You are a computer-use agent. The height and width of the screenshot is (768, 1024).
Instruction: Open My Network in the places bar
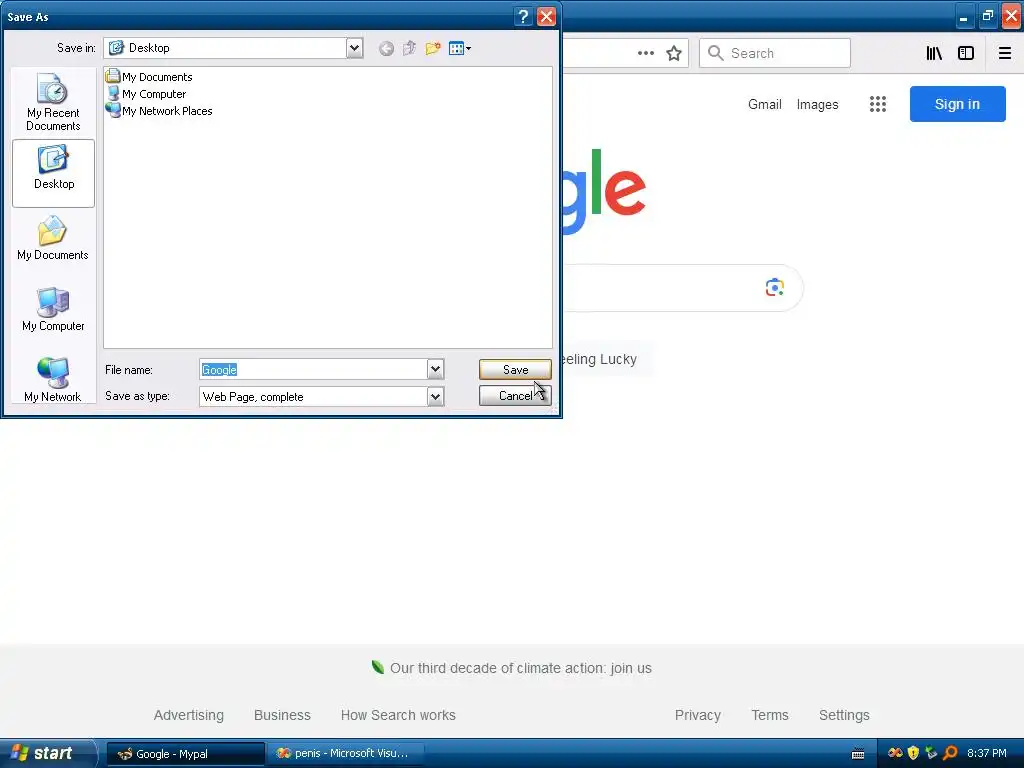(53, 379)
